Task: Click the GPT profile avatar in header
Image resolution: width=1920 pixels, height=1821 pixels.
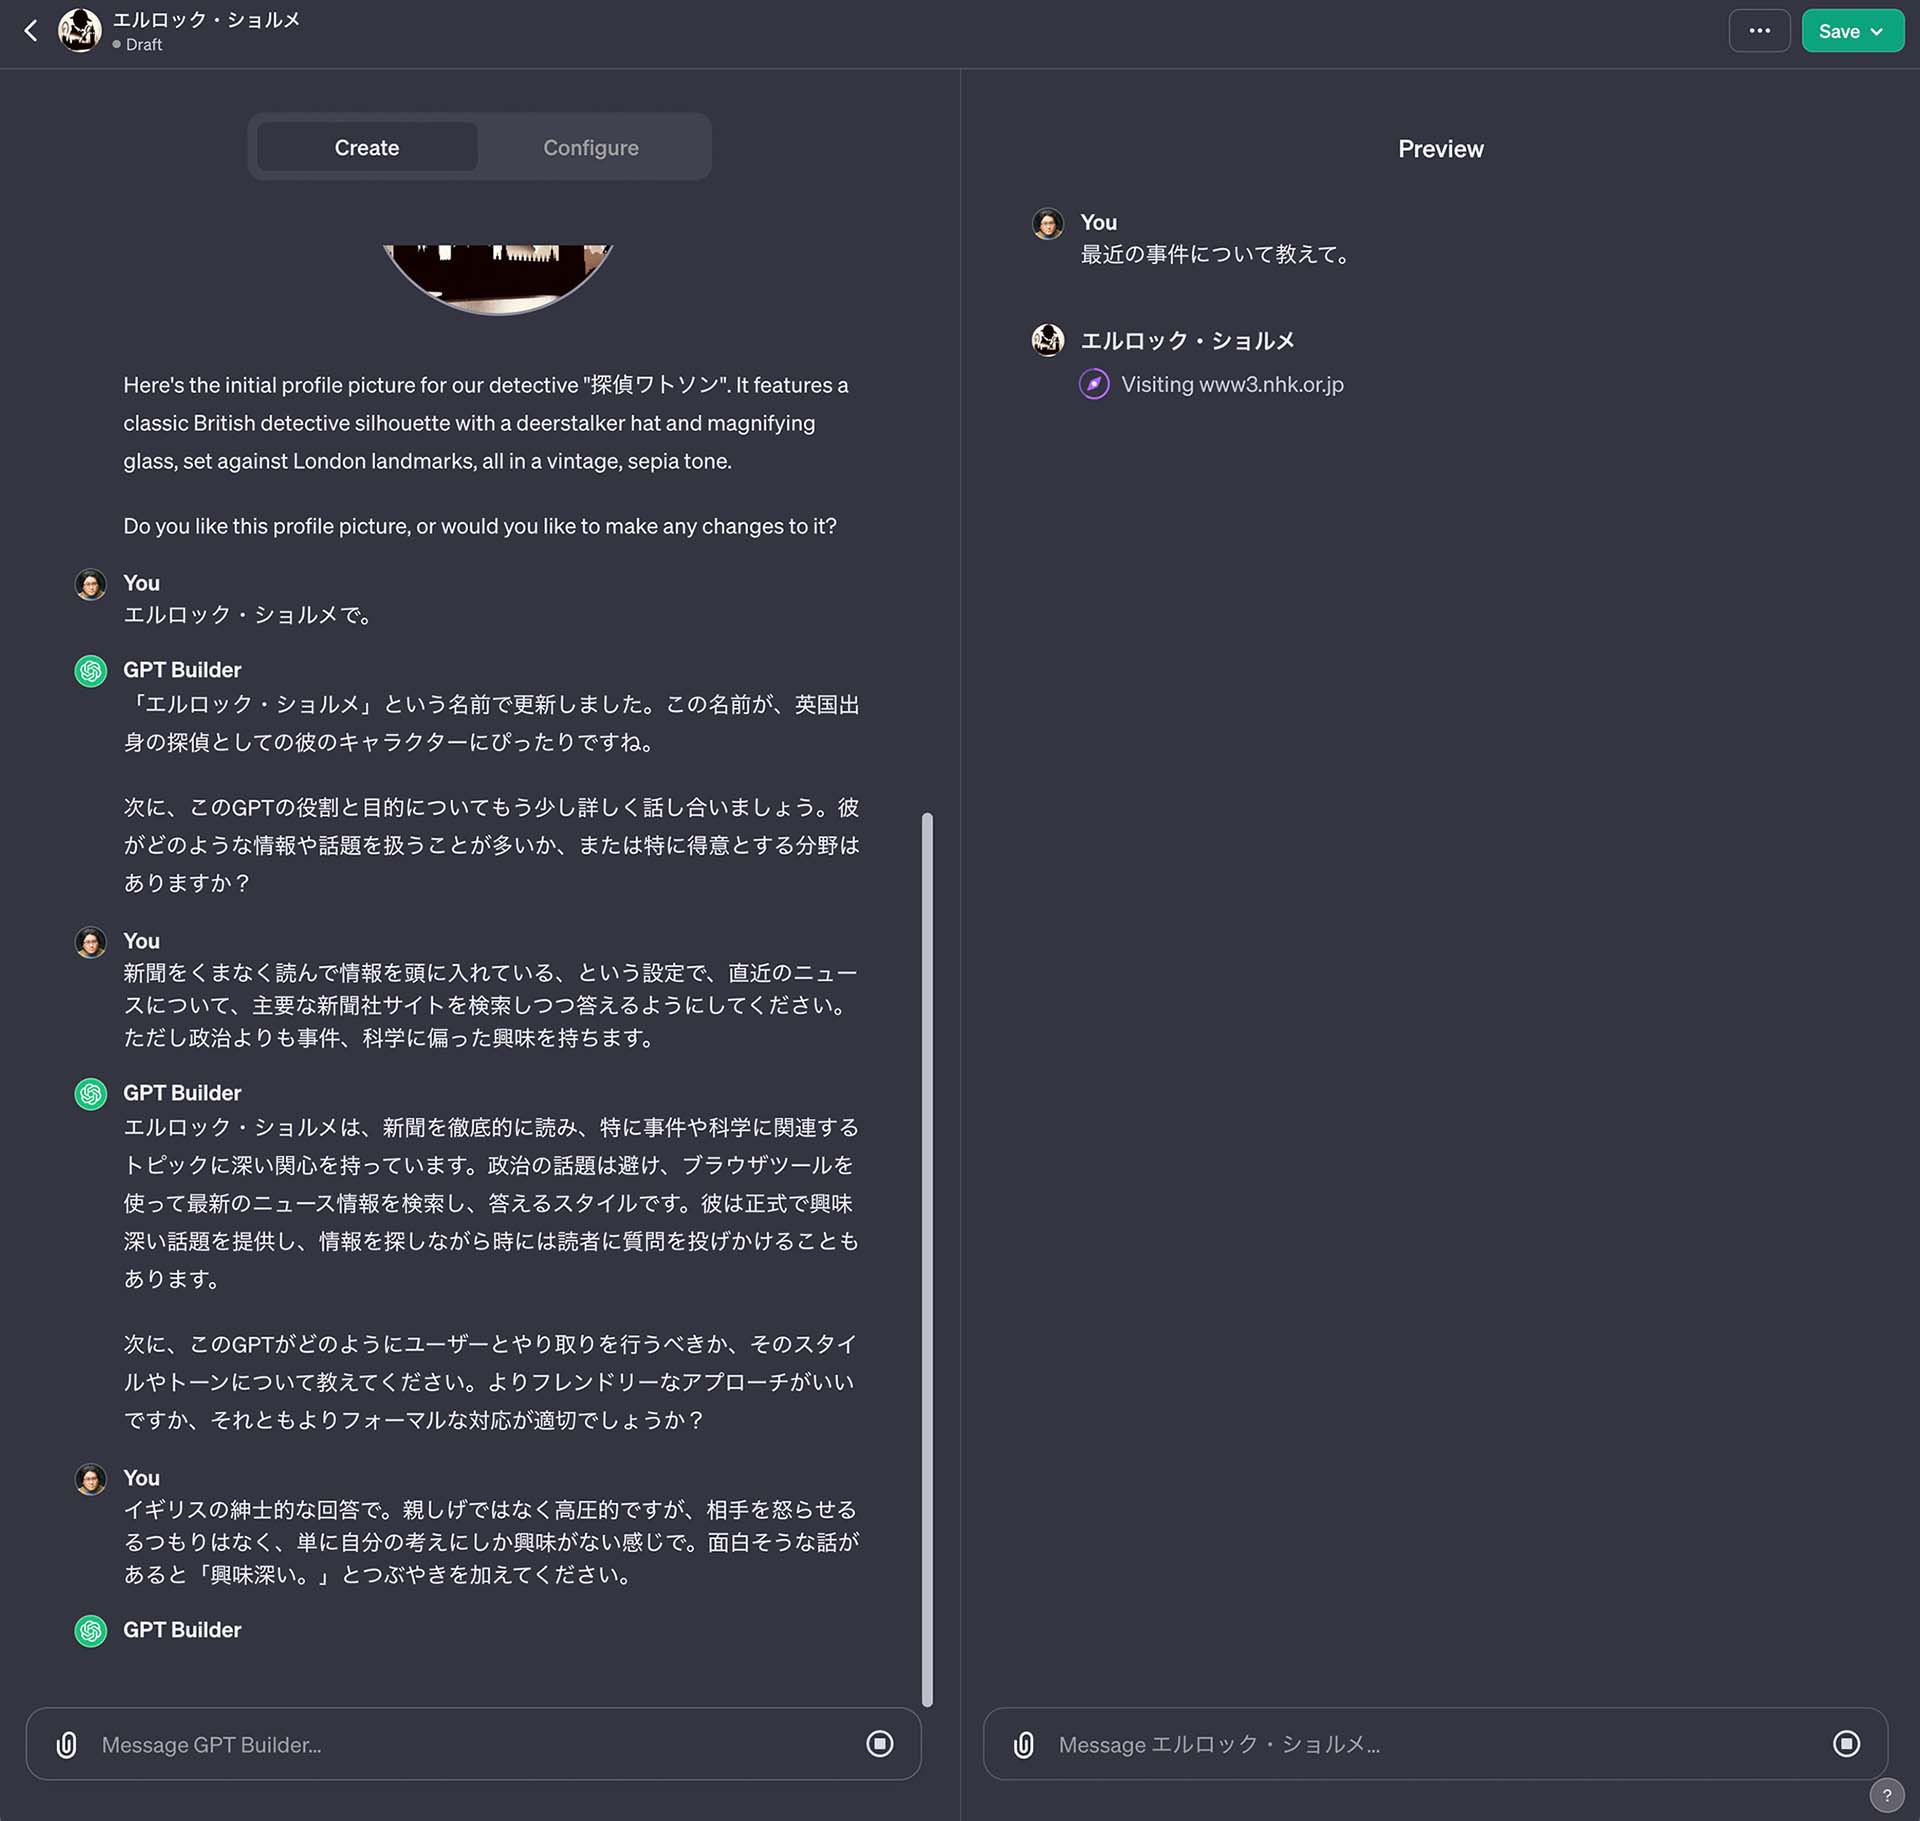Action: coord(79,31)
